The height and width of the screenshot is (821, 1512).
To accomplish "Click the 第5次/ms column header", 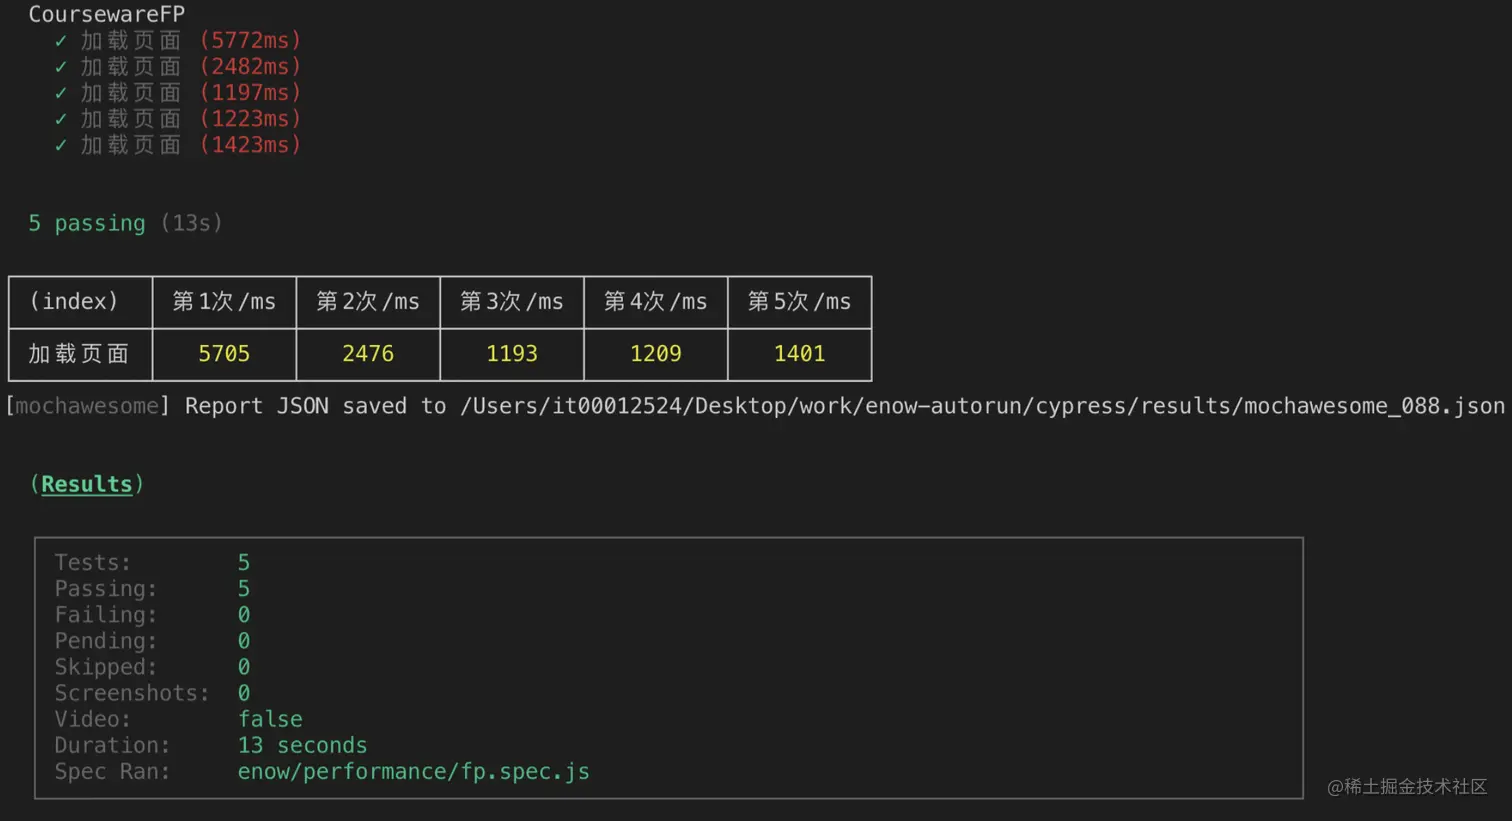I will pos(800,301).
